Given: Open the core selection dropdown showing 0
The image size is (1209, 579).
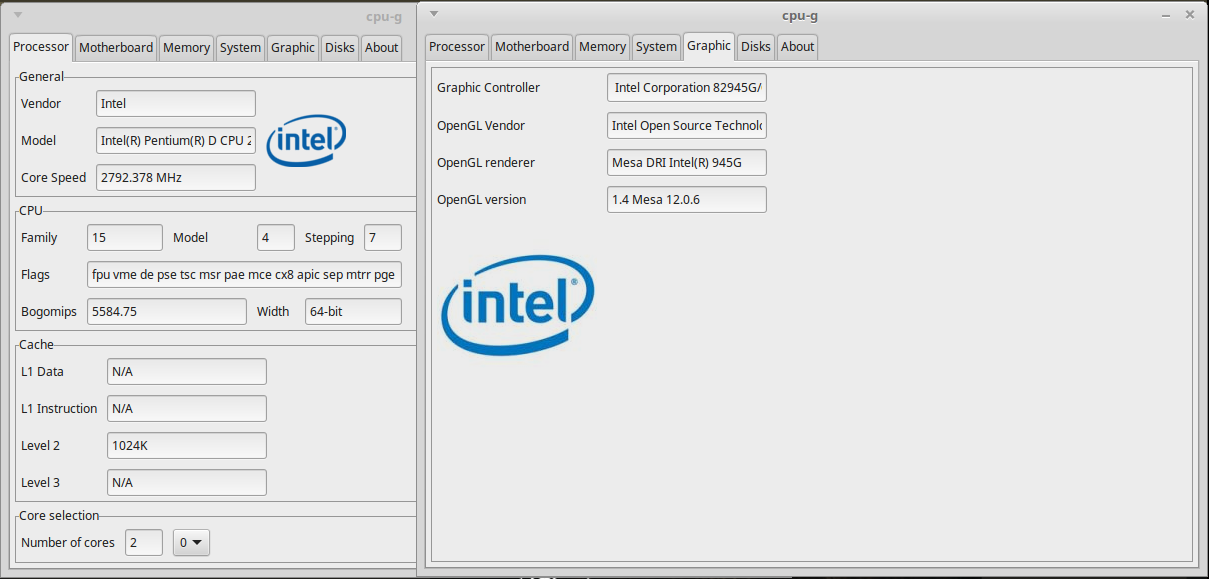Looking at the screenshot, I should tap(191, 543).
